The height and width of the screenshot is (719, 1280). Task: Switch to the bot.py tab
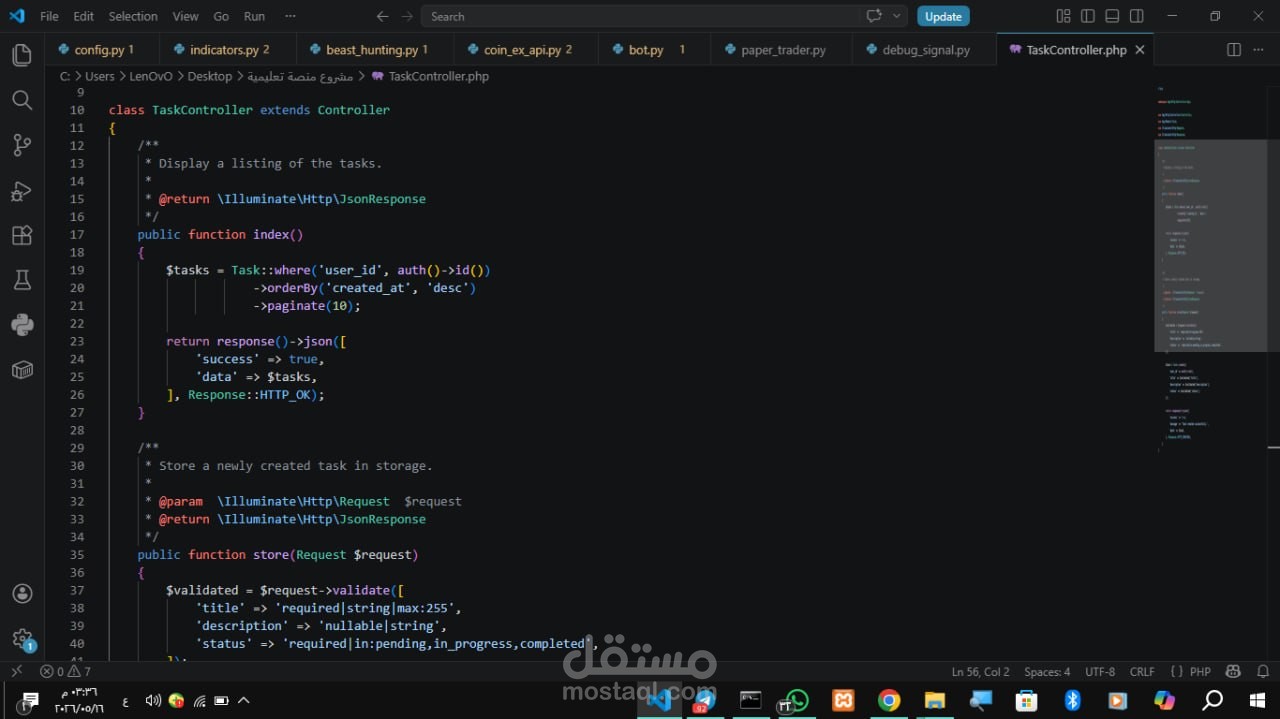pos(655,50)
